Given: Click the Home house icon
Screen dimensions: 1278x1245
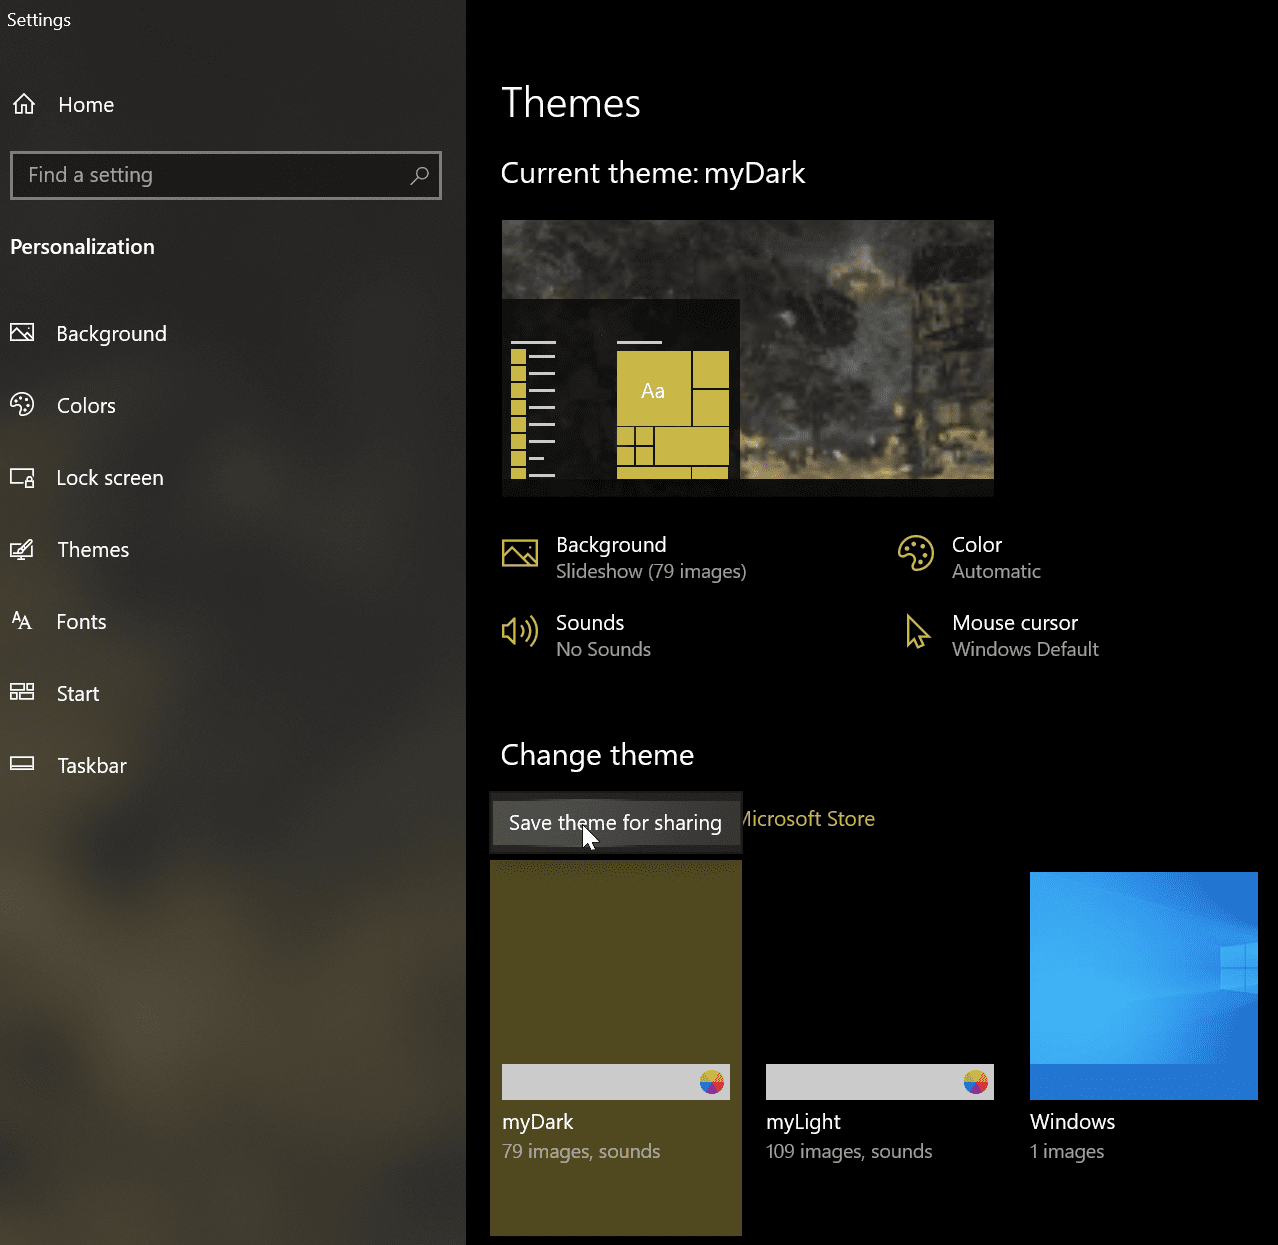Looking at the screenshot, I should pyautogui.click(x=24, y=104).
